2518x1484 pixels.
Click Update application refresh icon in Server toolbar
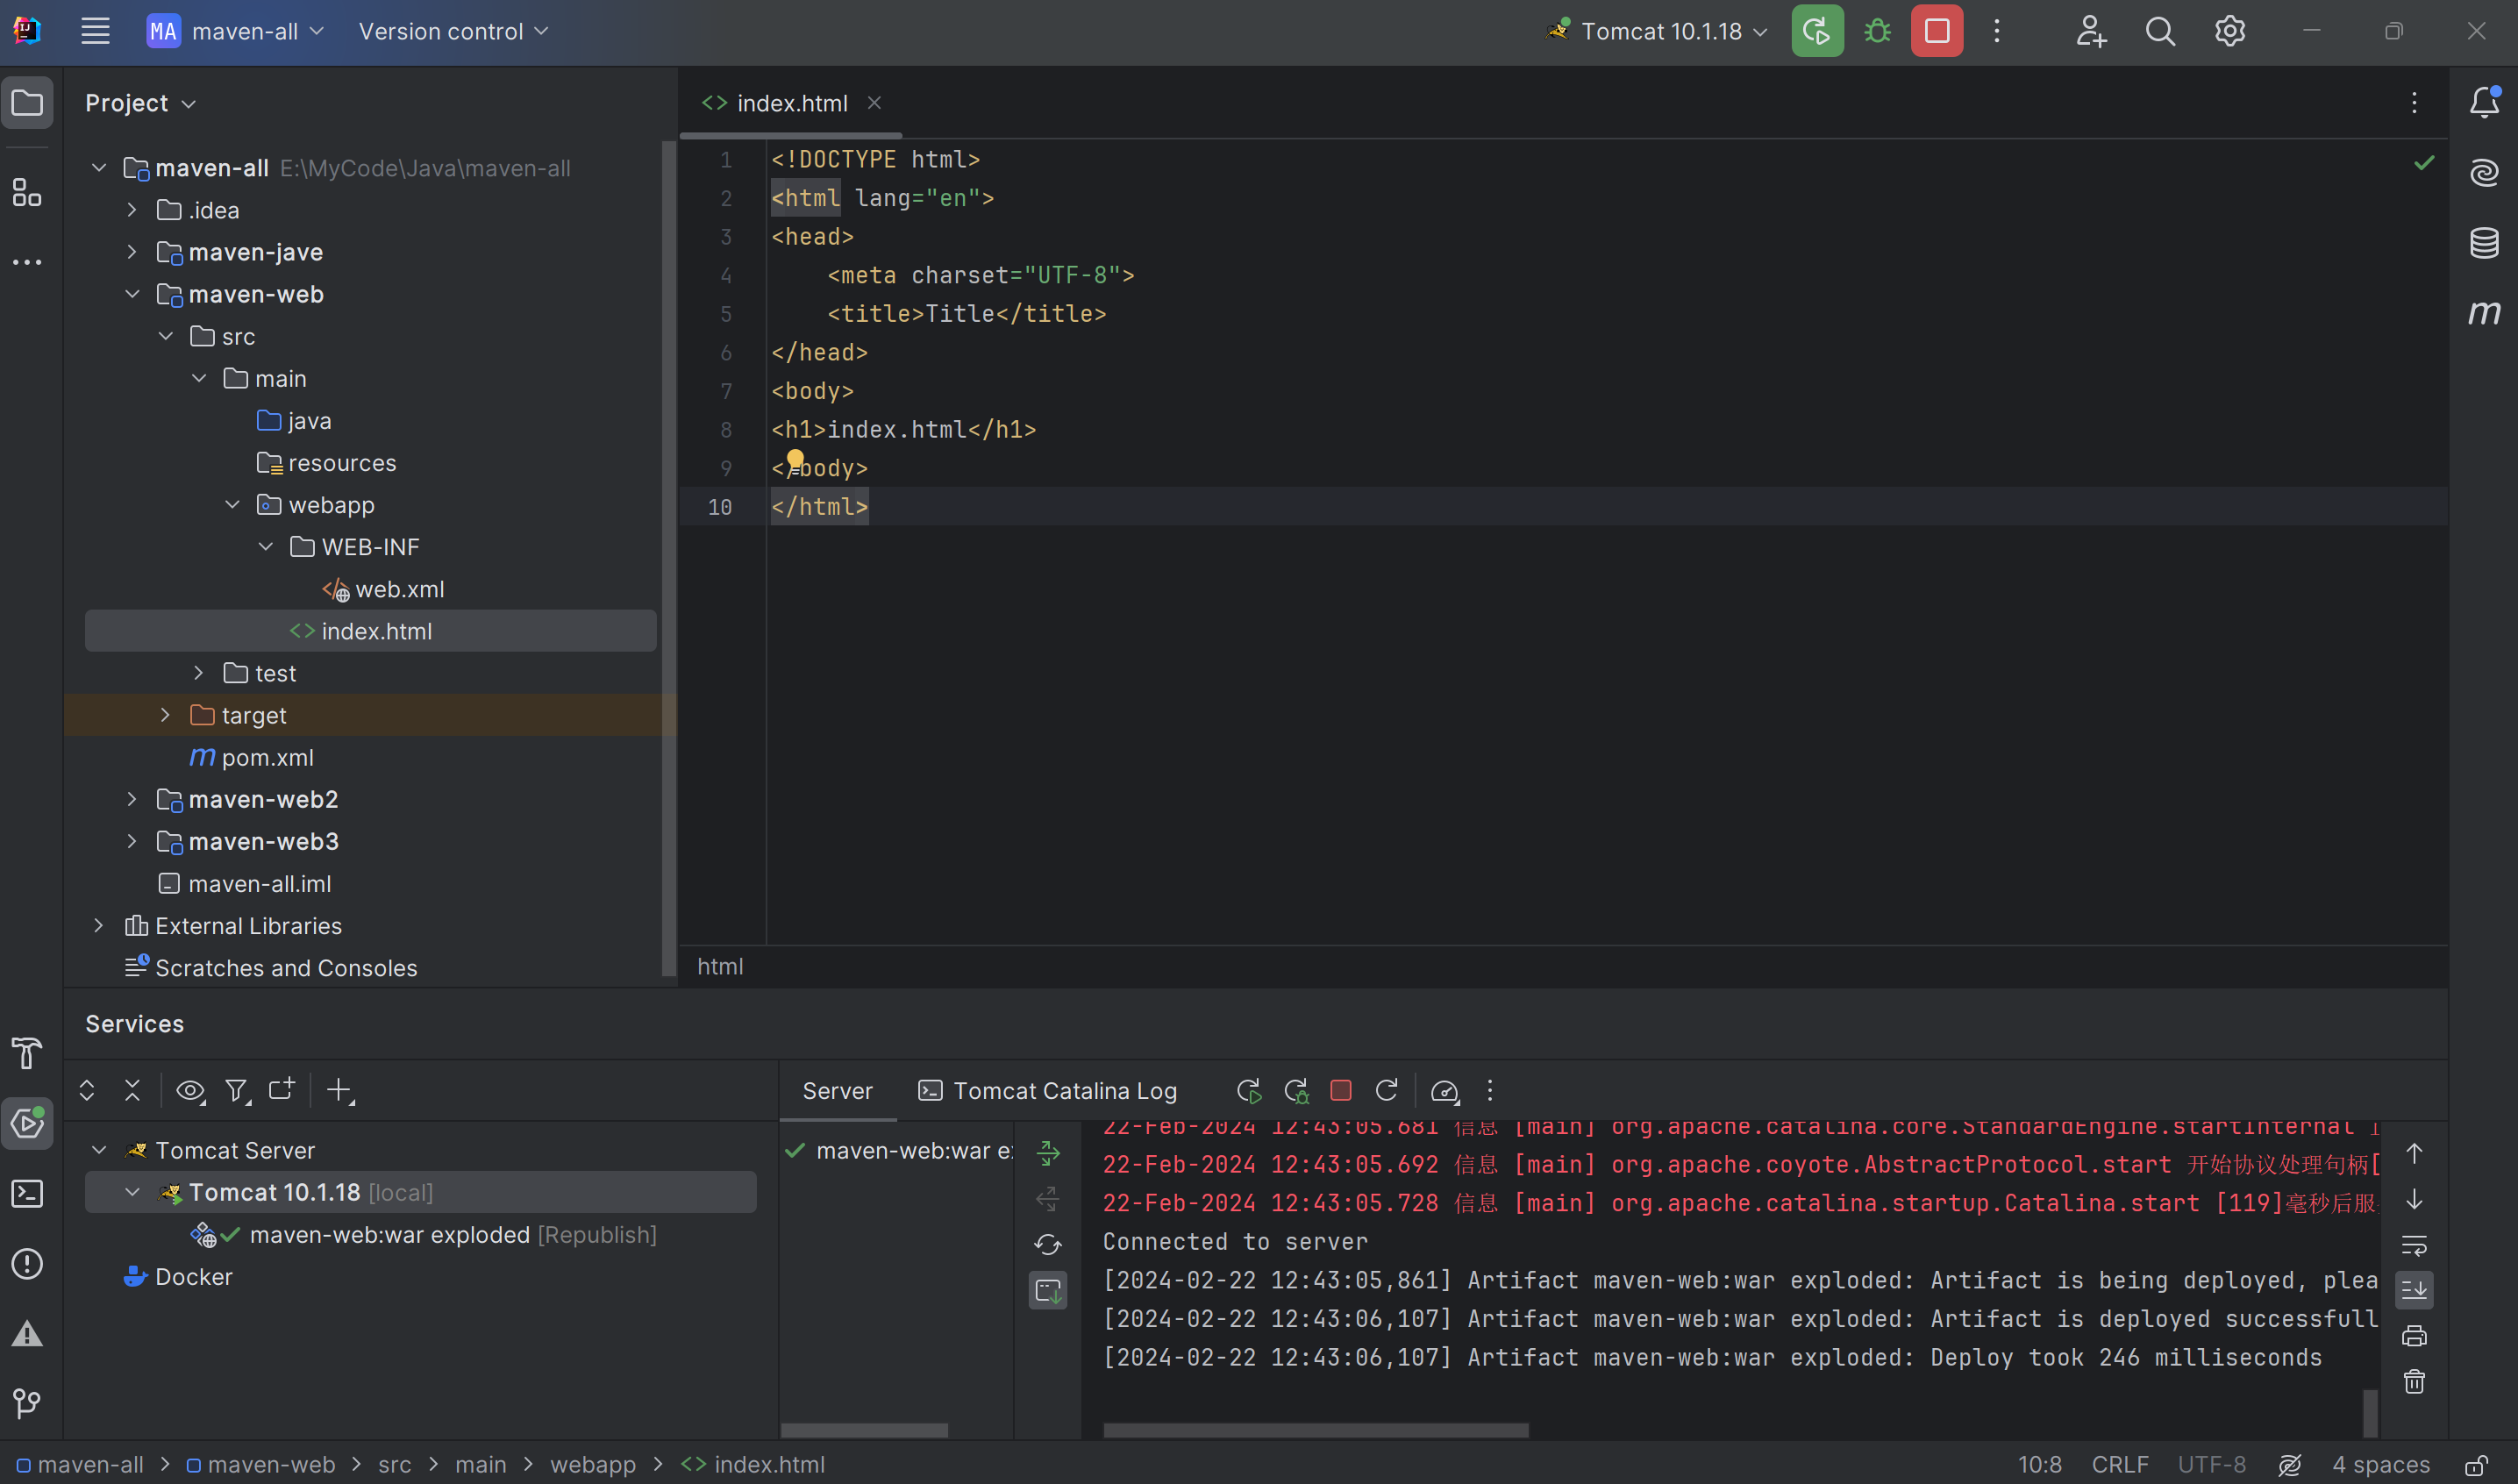tap(1386, 1091)
